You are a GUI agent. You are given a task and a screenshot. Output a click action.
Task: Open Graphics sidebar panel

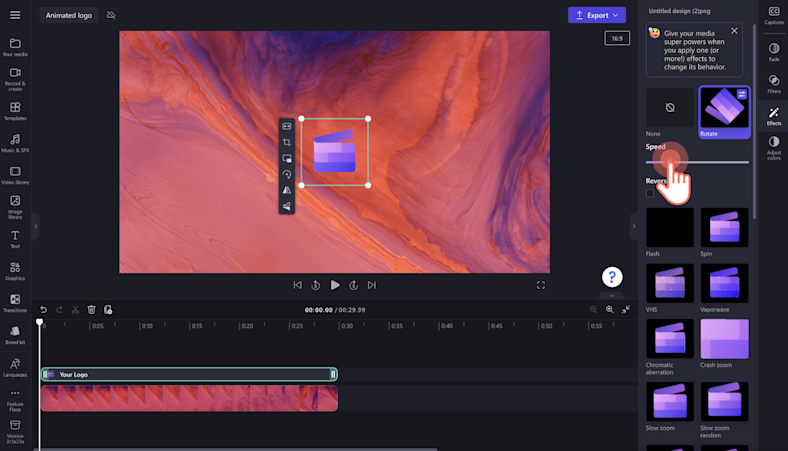tap(15, 272)
